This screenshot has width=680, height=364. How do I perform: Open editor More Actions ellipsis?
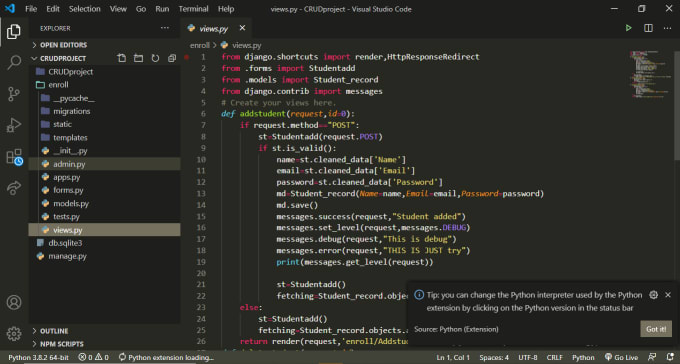(x=667, y=28)
